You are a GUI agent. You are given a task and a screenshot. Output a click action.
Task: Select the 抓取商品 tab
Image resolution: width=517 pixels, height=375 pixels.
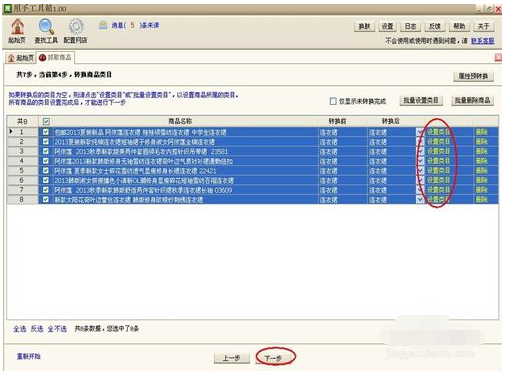(x=56, y=58)
